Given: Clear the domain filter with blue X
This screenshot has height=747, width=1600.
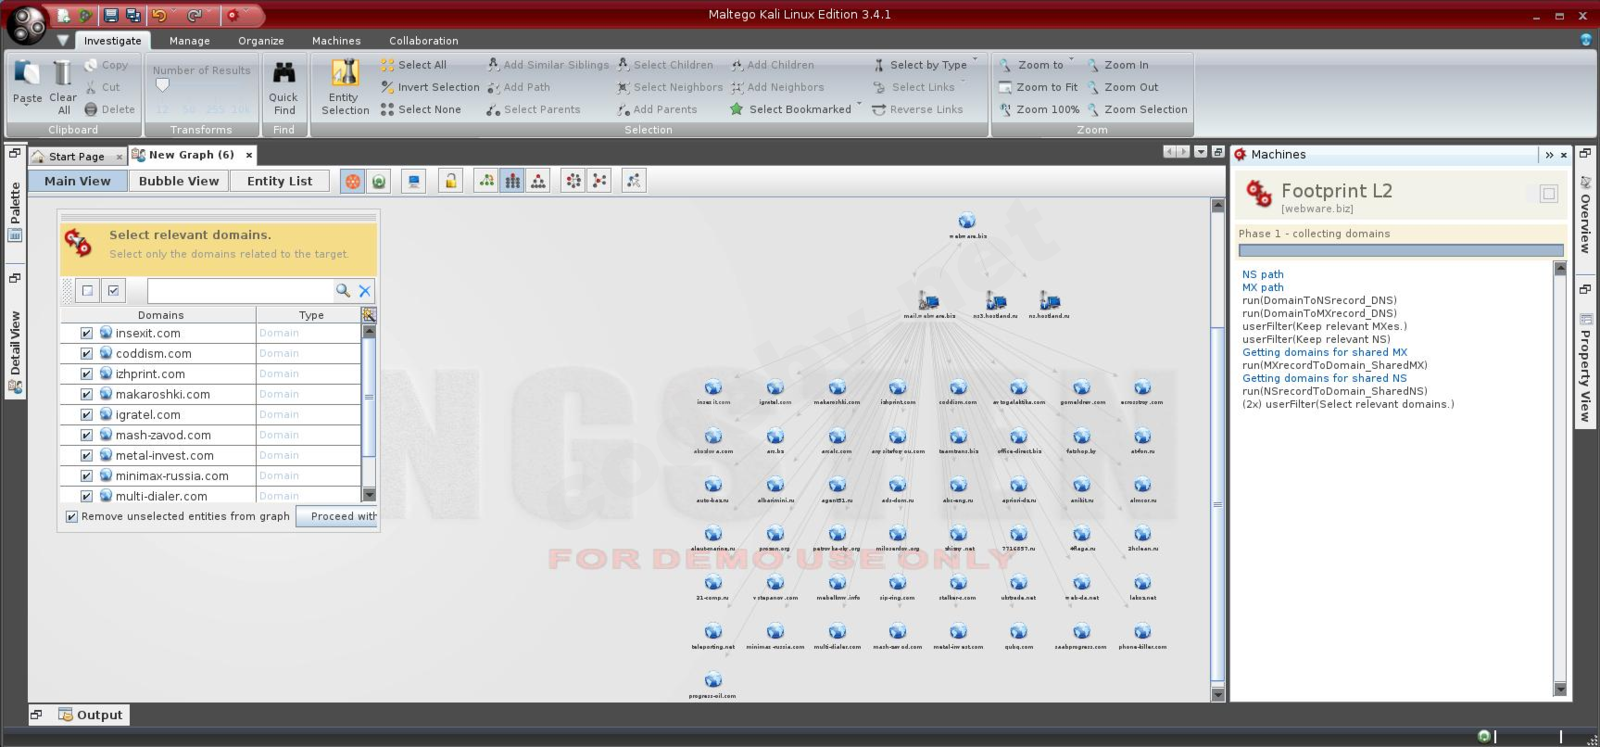Looking at the screenshot, I should (x=365, y=291).
